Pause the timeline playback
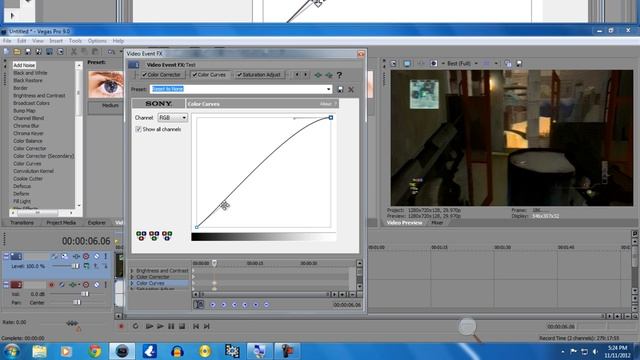This screenshot has height=360, width=640. pyautogui.click(x=171, y=326)
